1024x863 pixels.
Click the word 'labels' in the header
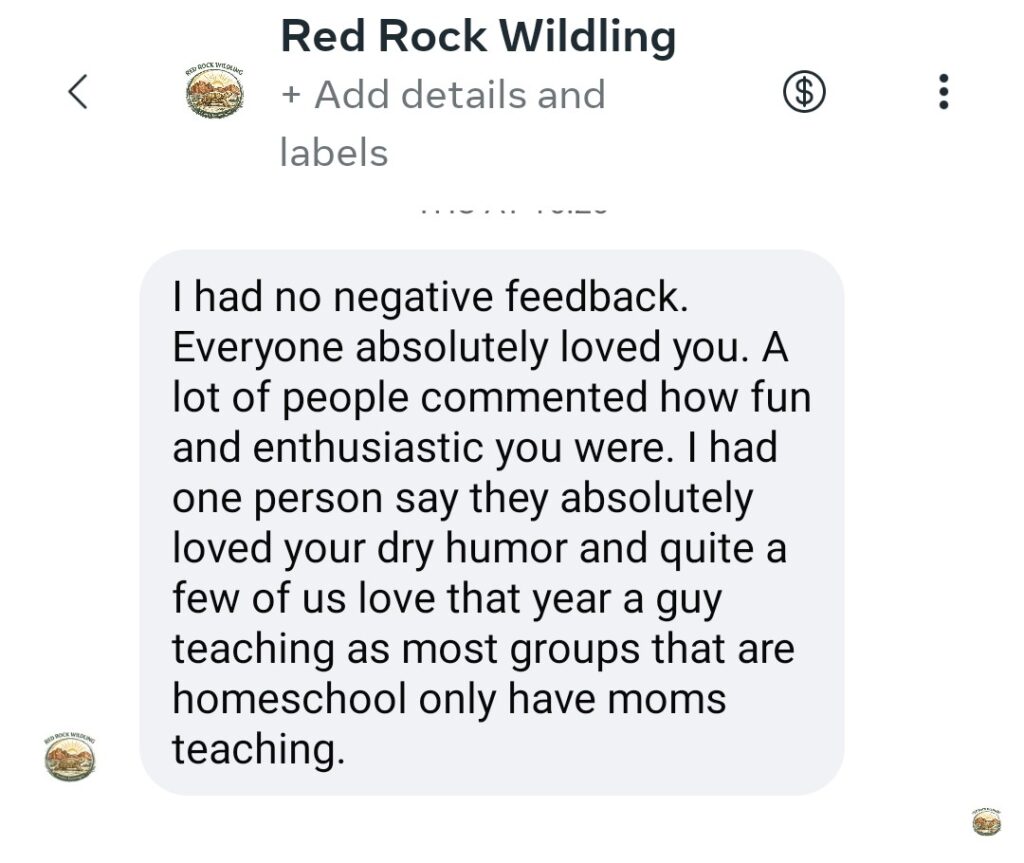click(x=333, y=153)
